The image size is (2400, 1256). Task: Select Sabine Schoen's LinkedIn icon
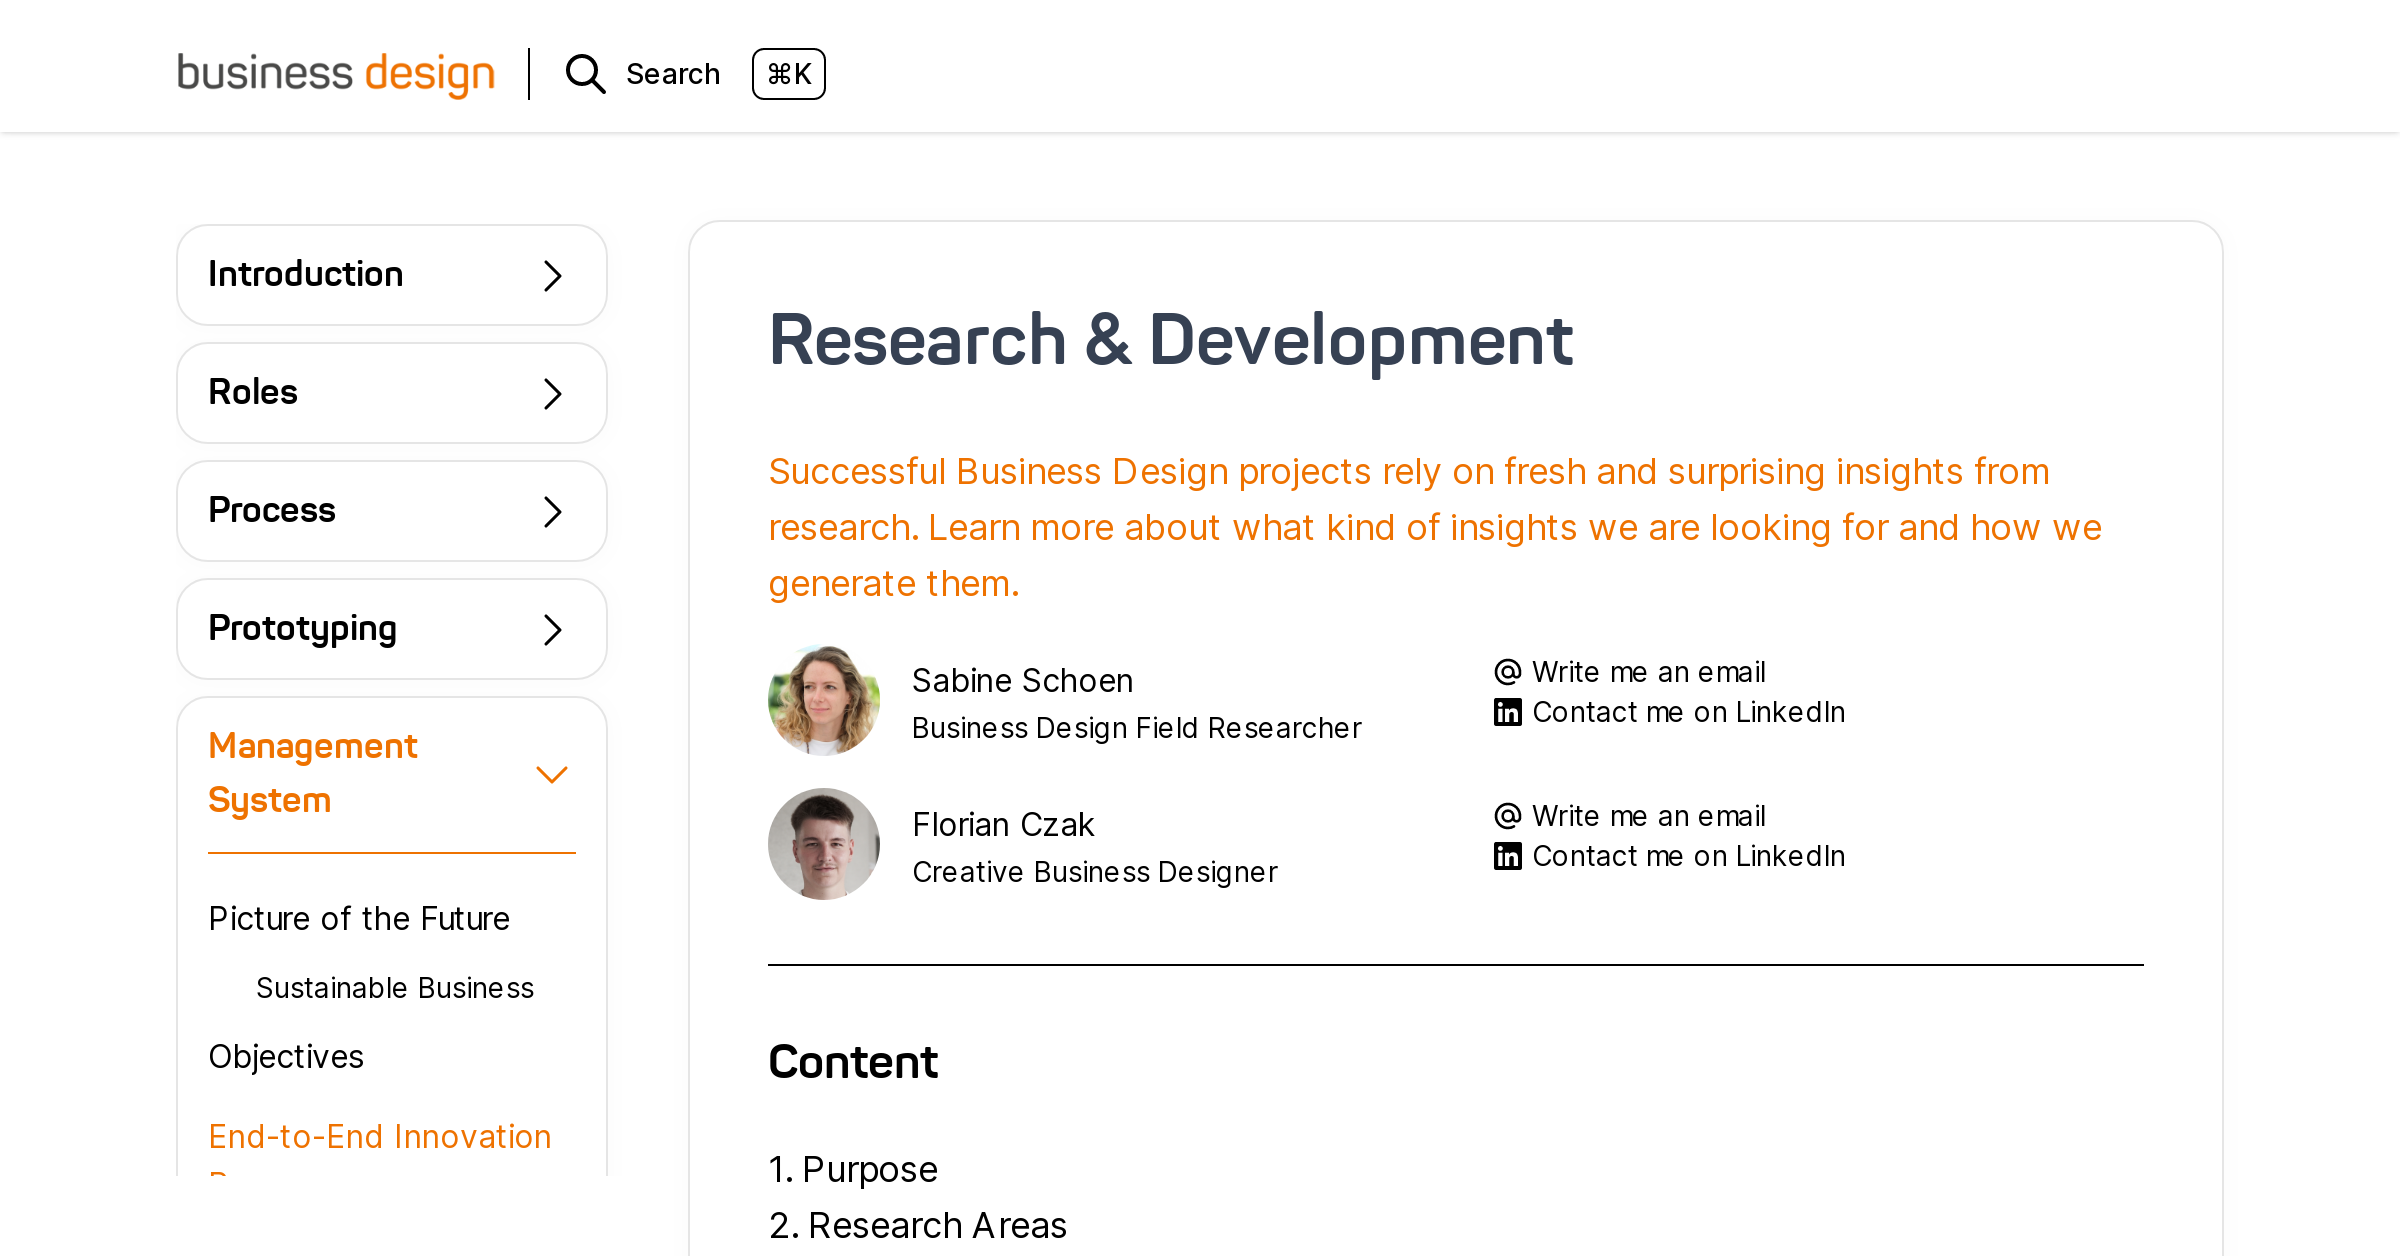1507,711
